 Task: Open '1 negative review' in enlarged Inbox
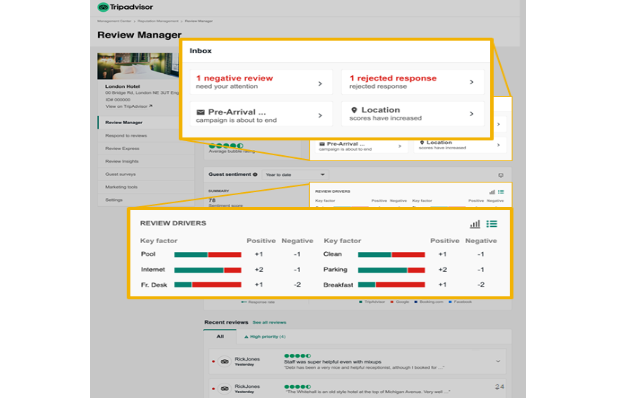coord(261,82)
